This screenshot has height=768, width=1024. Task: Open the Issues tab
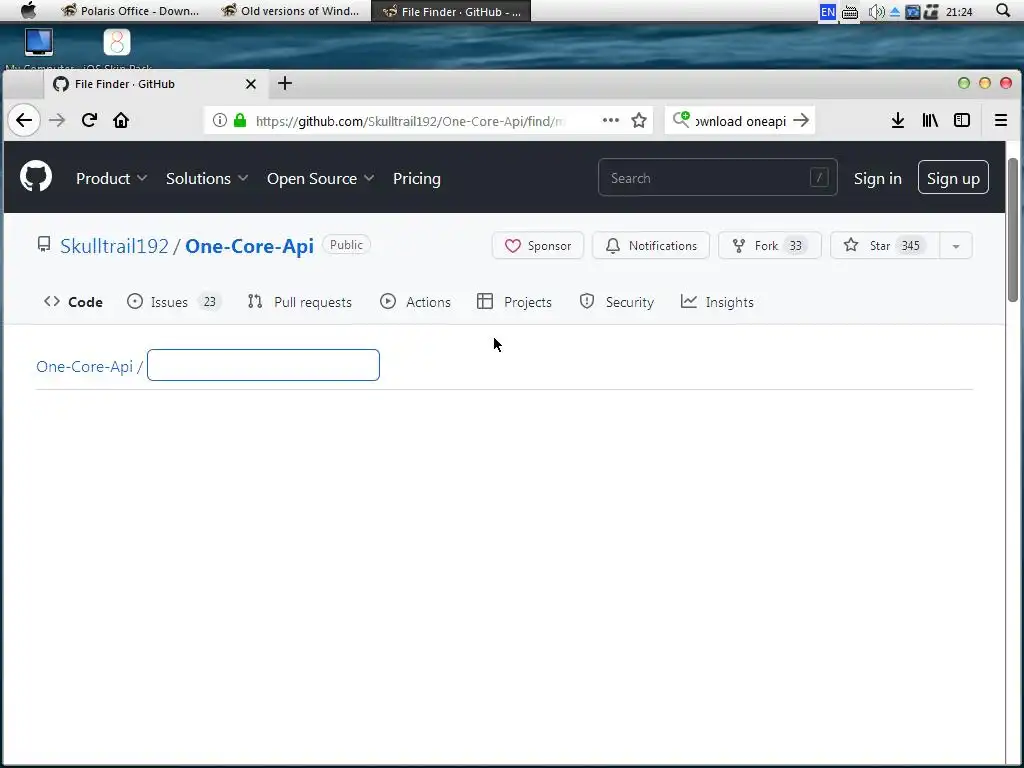pos(174,302)
